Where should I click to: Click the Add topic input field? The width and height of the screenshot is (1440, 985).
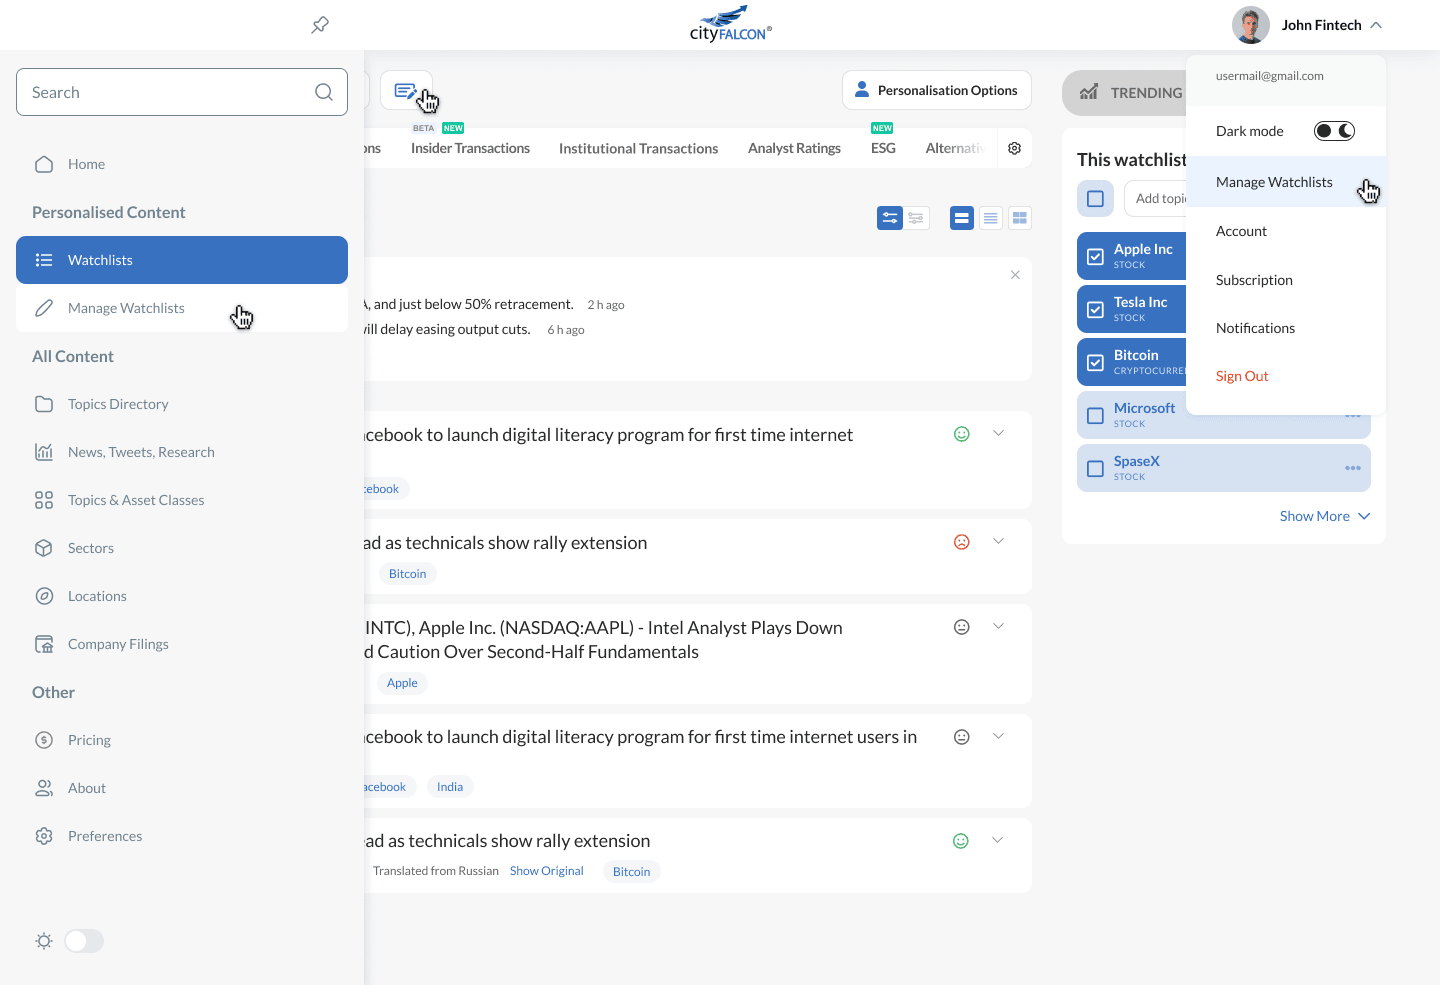click(1156, 198)
